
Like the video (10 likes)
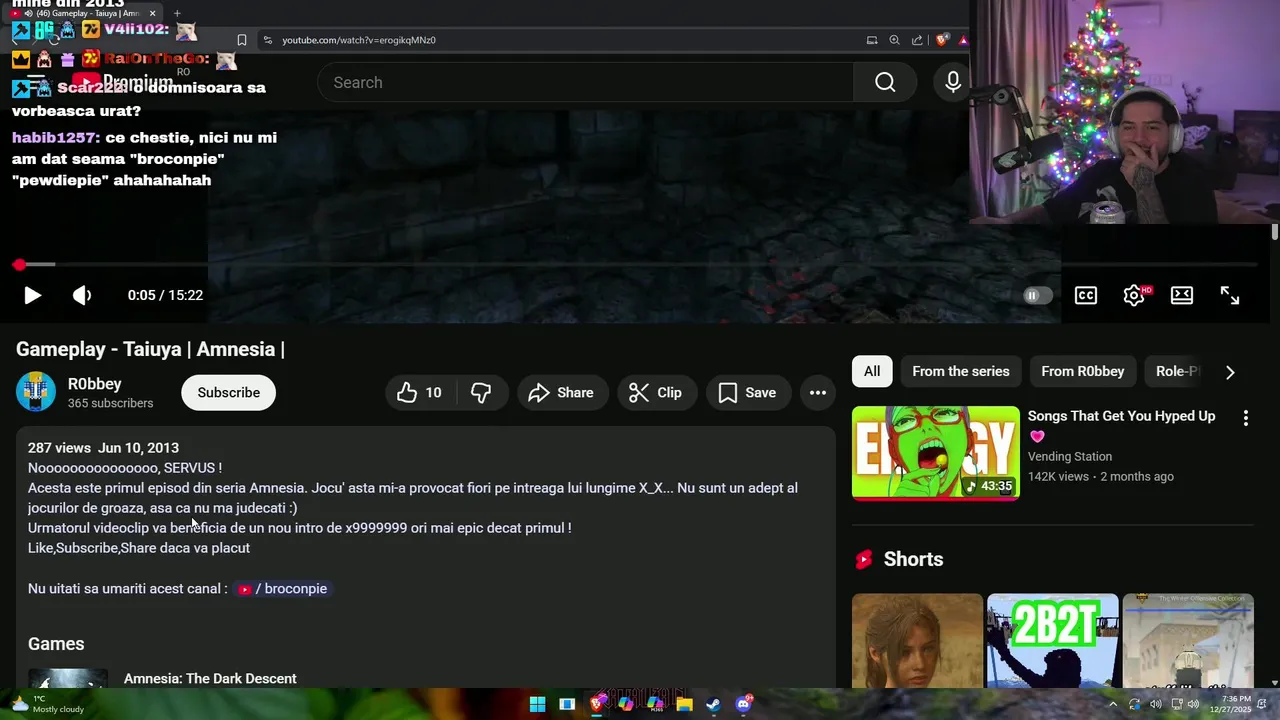pos(419,393)
